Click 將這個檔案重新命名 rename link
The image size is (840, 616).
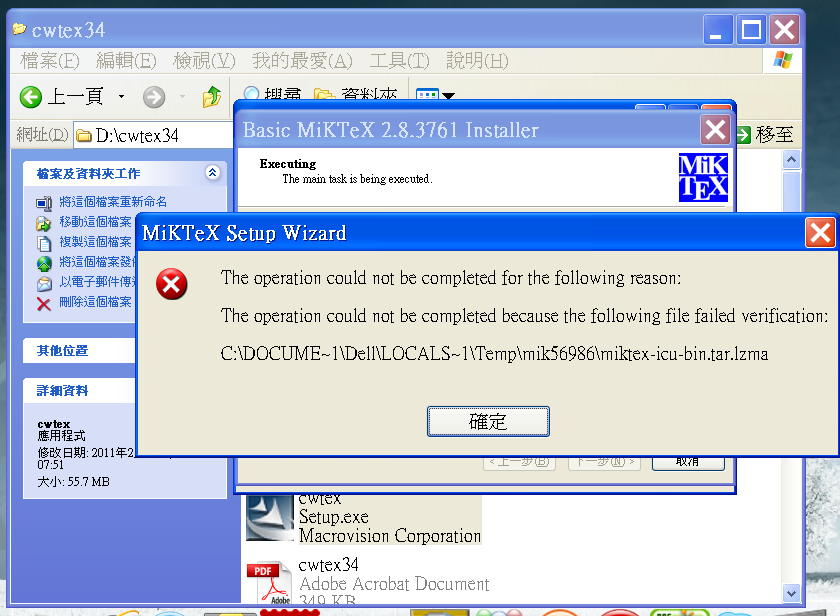(113, 202)
